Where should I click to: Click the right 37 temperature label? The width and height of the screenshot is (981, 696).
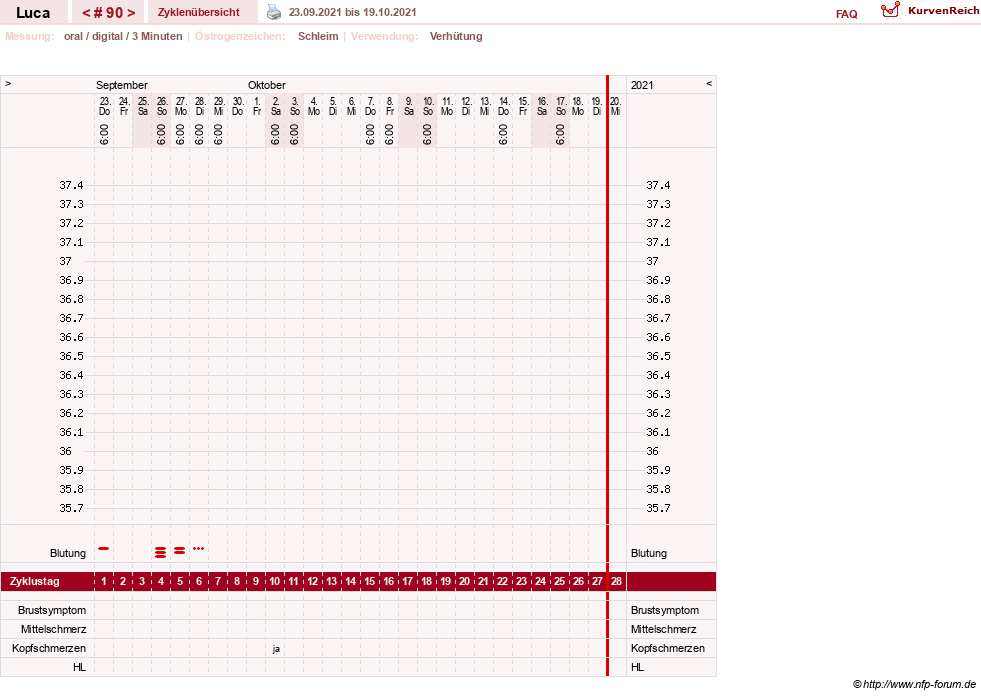(652, 261)
